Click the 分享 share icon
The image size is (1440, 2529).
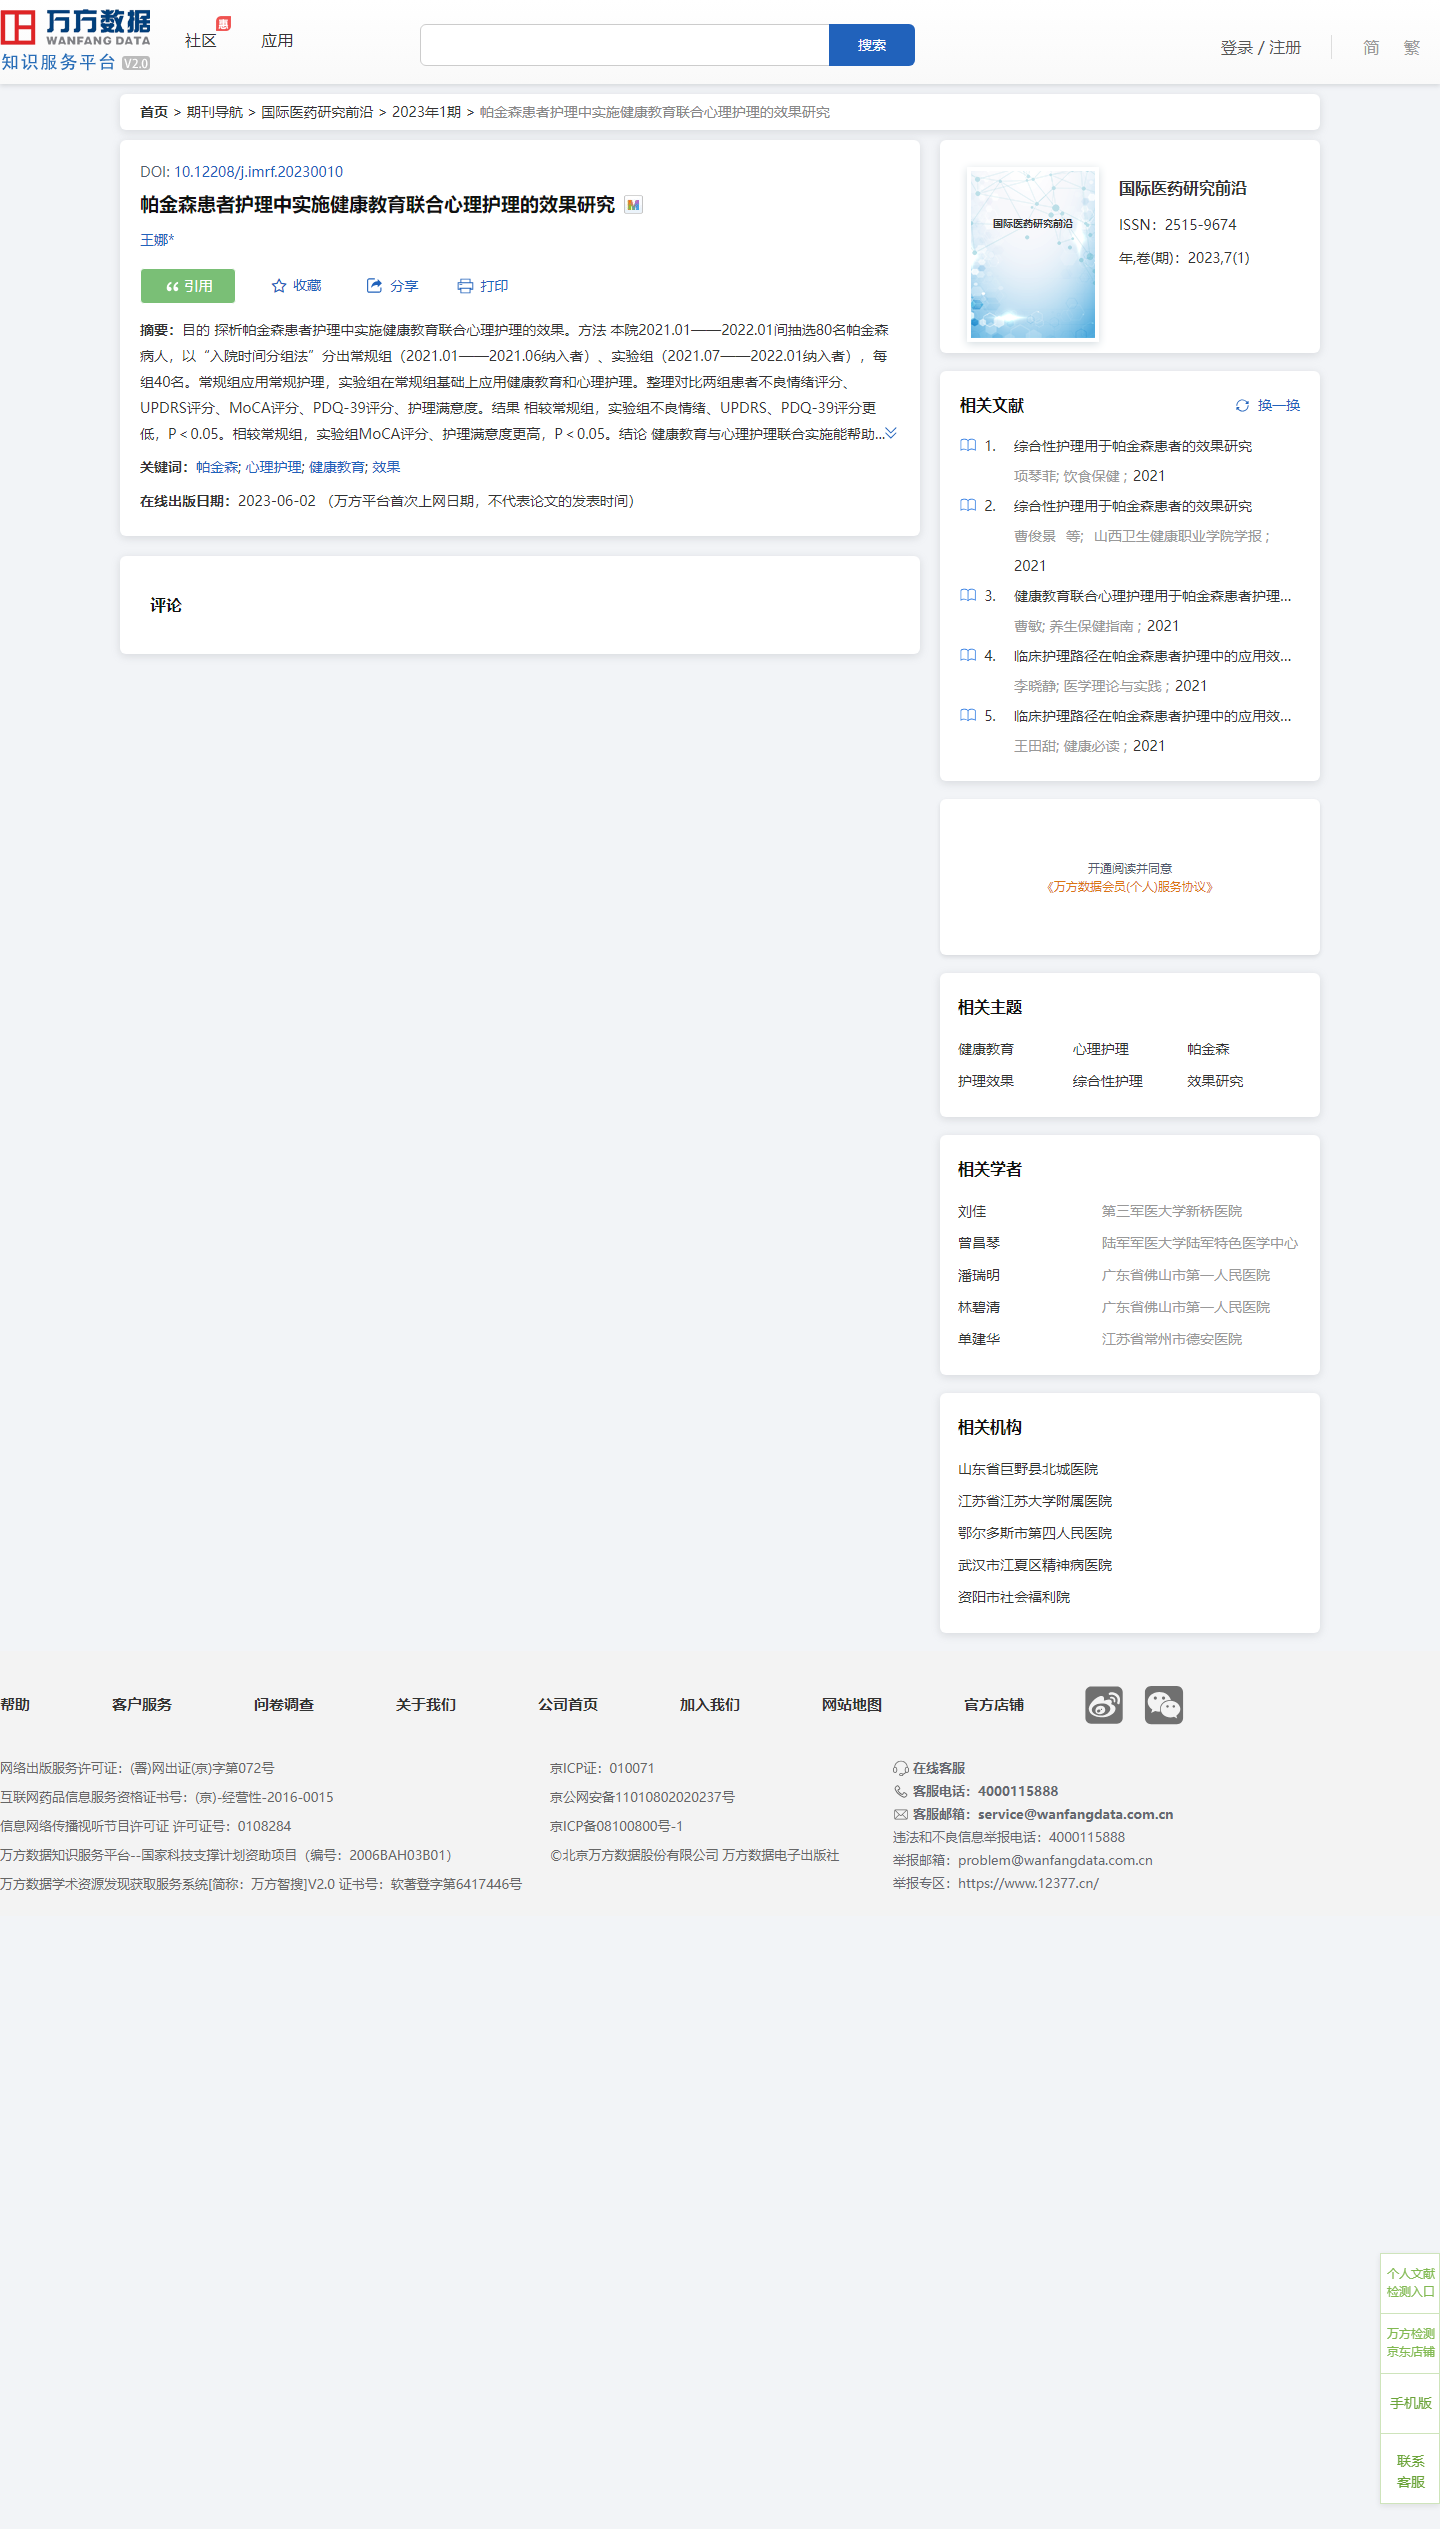[x=374, y=286]
